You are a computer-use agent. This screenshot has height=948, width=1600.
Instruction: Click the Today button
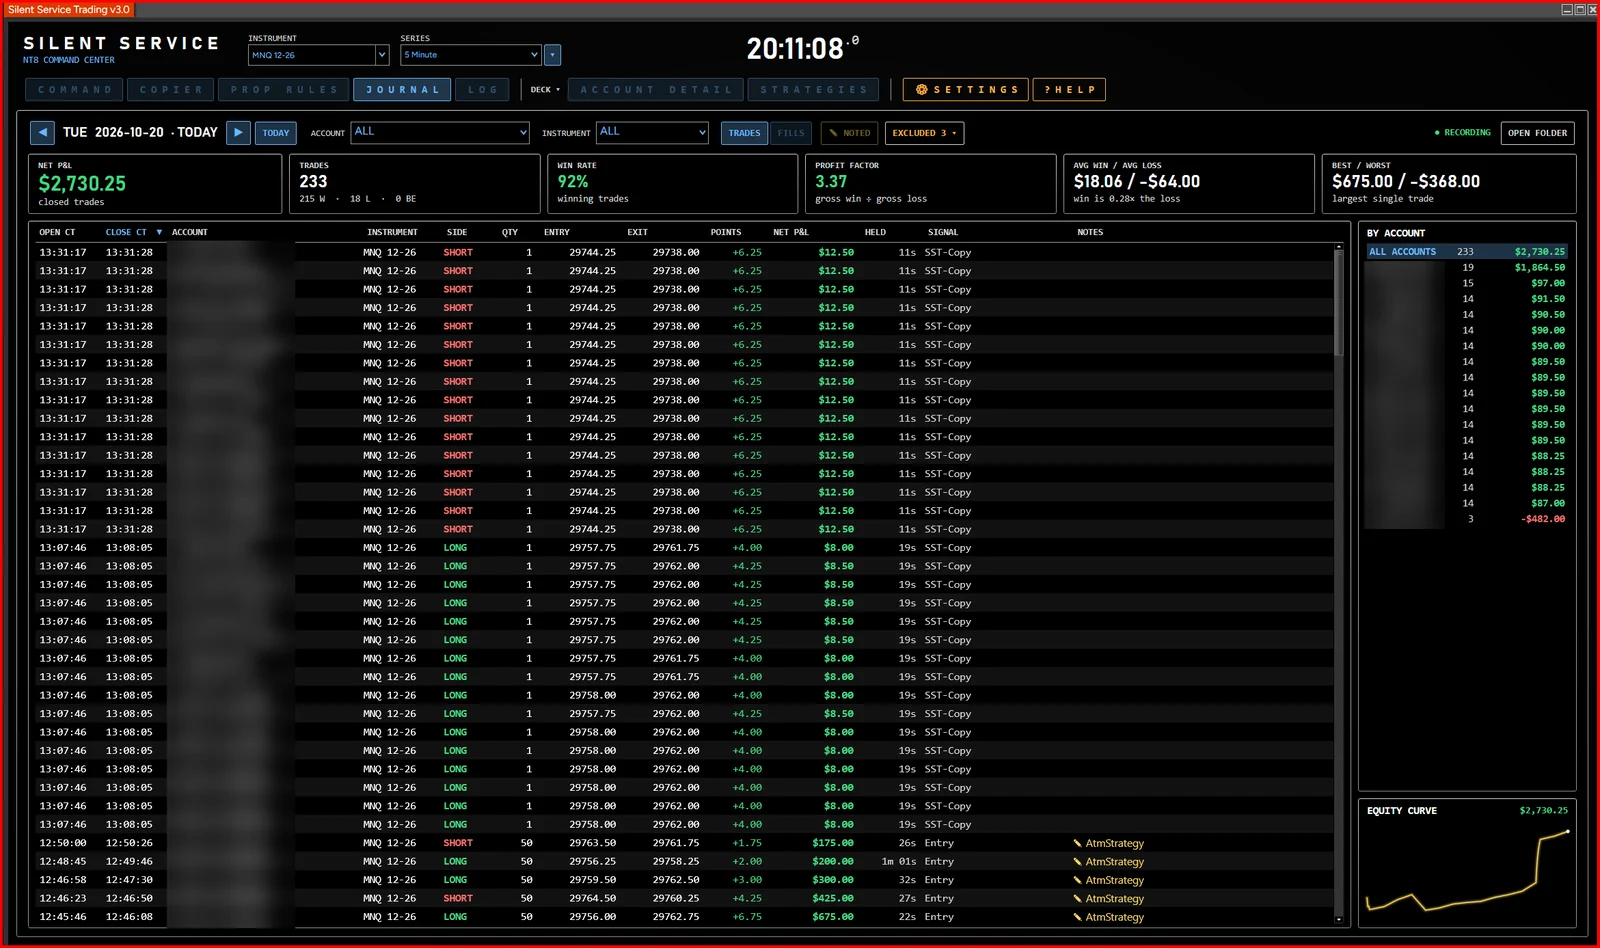tap(276, 133)
